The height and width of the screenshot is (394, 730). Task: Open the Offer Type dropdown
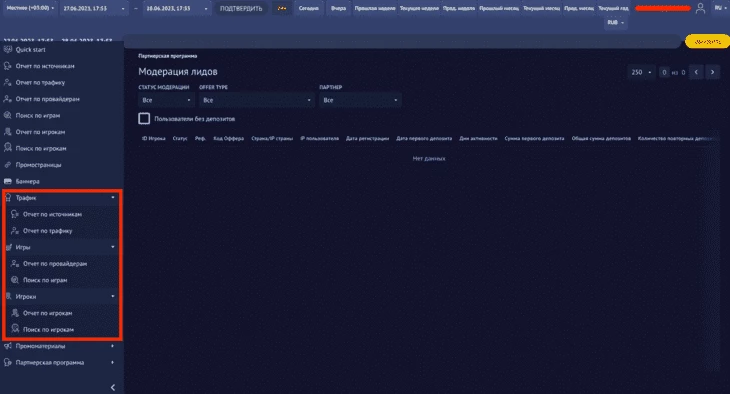coord(257,100)
